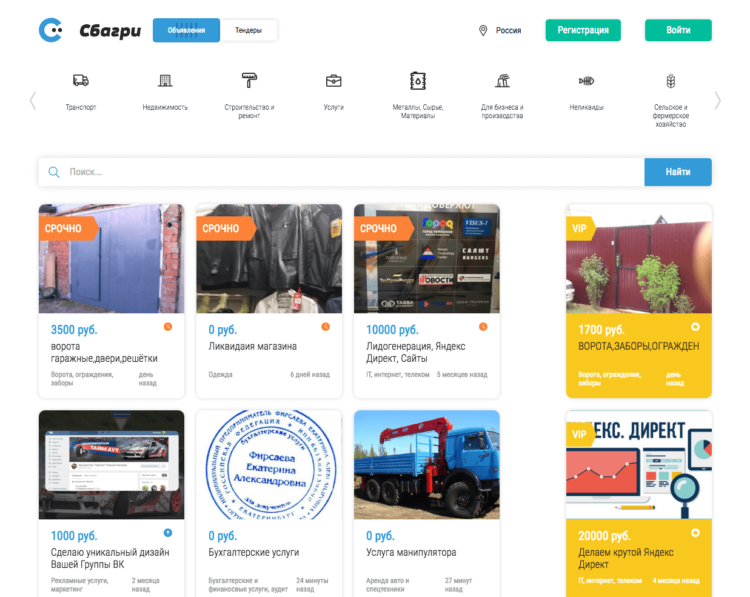Open the Транспорт truck category icon

pyautogui.click(x=81, y=80)
